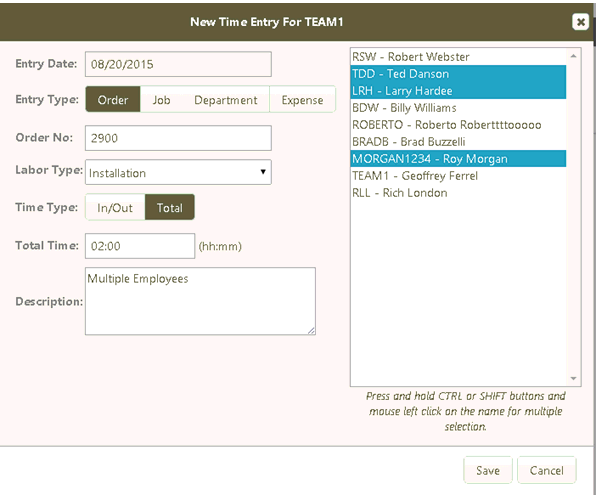Switch entry type to Expense

coord(303,100)
